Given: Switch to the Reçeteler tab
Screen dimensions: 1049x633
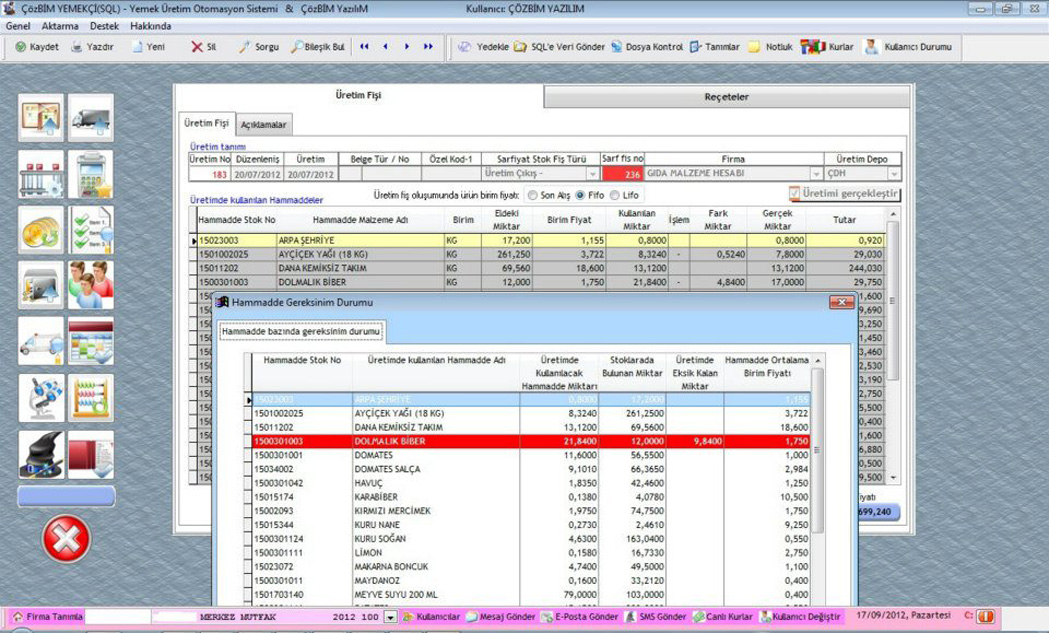Looking at the screenshot, I should [x=726, y=97].
